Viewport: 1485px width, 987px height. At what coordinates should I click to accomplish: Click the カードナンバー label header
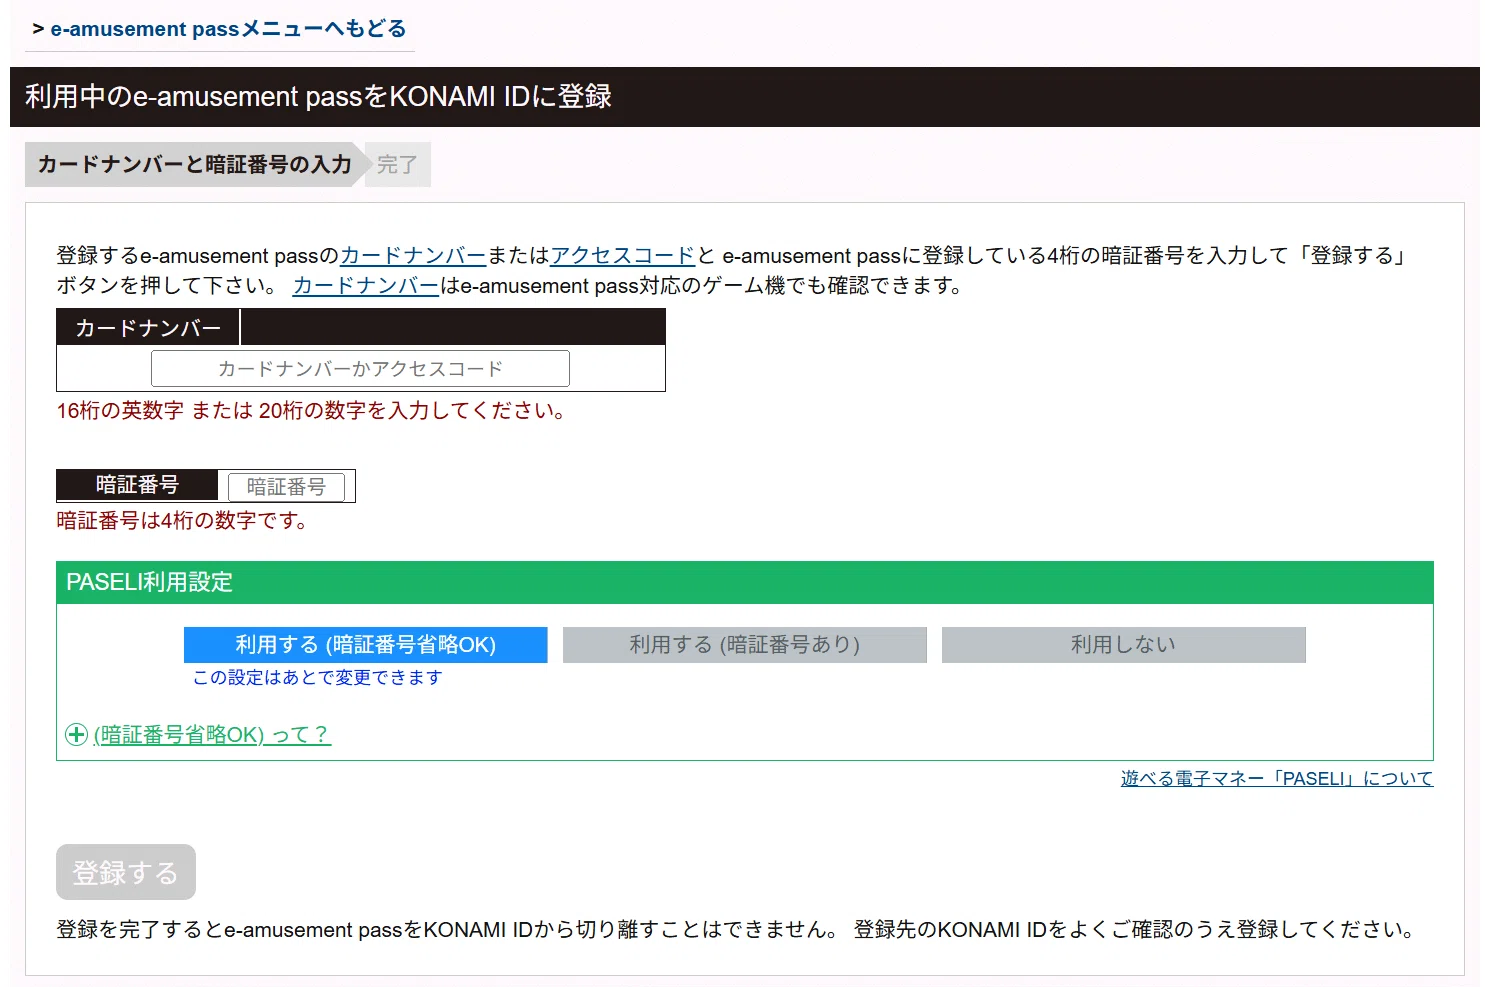pos(148,328)
